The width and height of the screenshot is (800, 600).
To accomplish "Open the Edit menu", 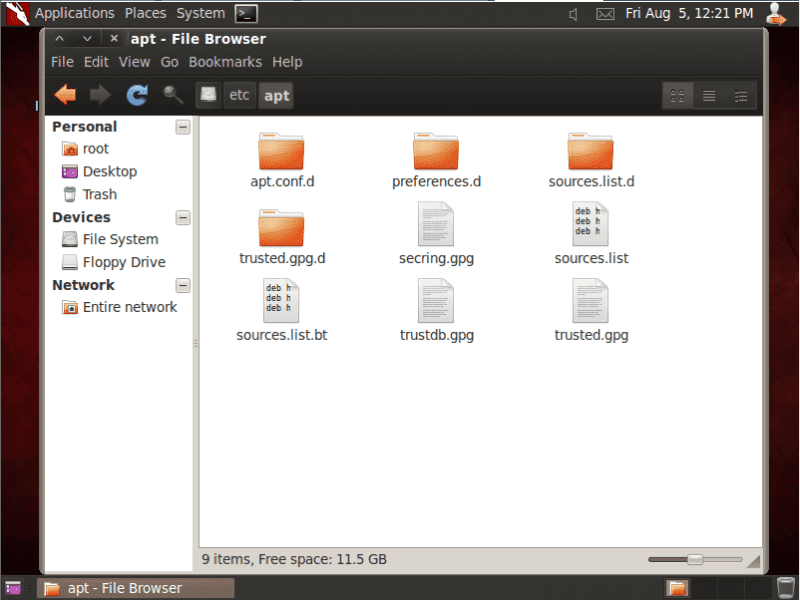I will click(96, 62).
